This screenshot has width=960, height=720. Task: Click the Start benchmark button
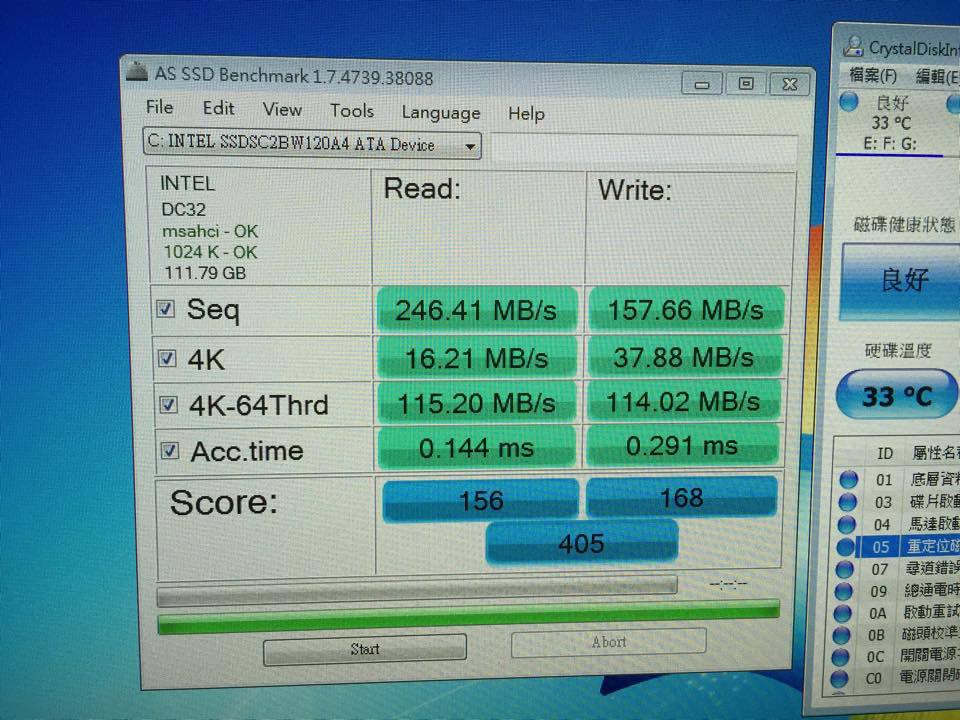click(x=365, y=649)
